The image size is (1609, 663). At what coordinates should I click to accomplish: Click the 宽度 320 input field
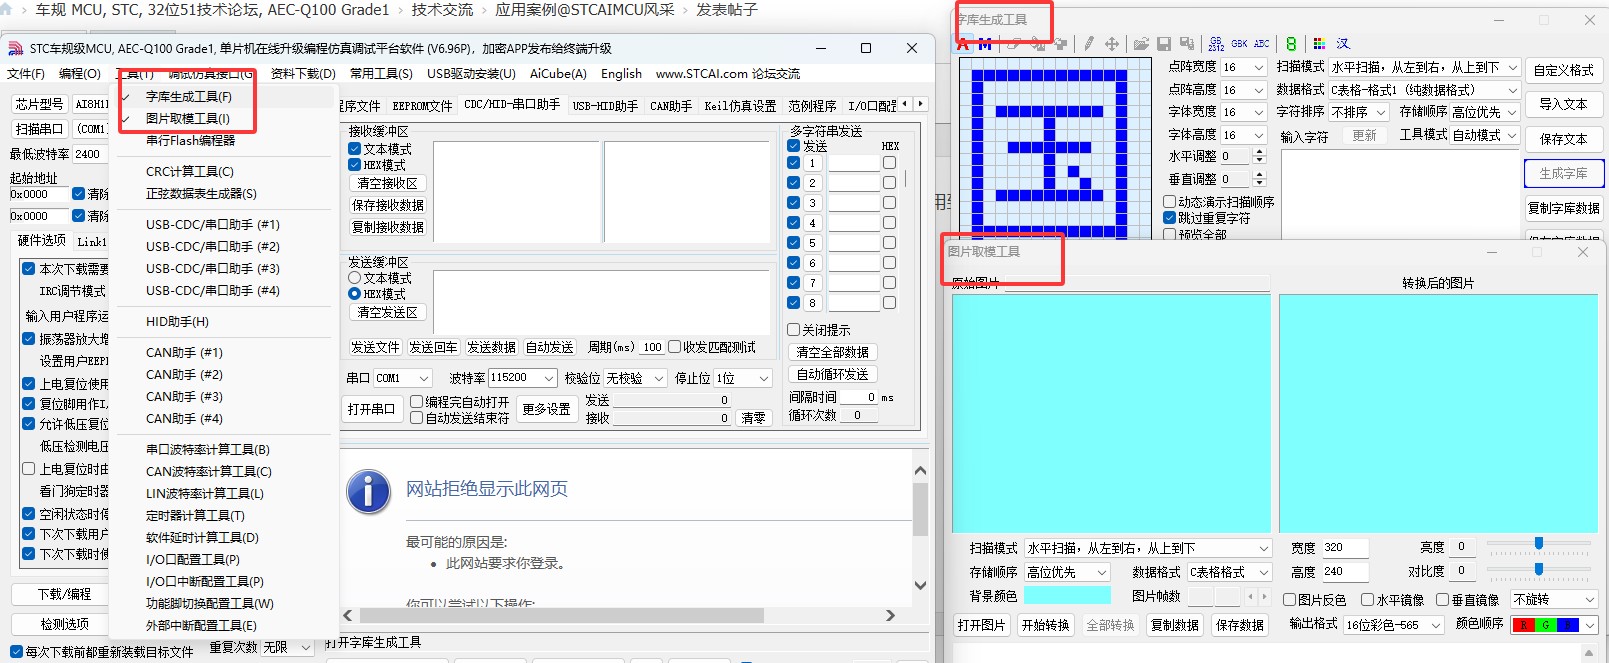1345,548
